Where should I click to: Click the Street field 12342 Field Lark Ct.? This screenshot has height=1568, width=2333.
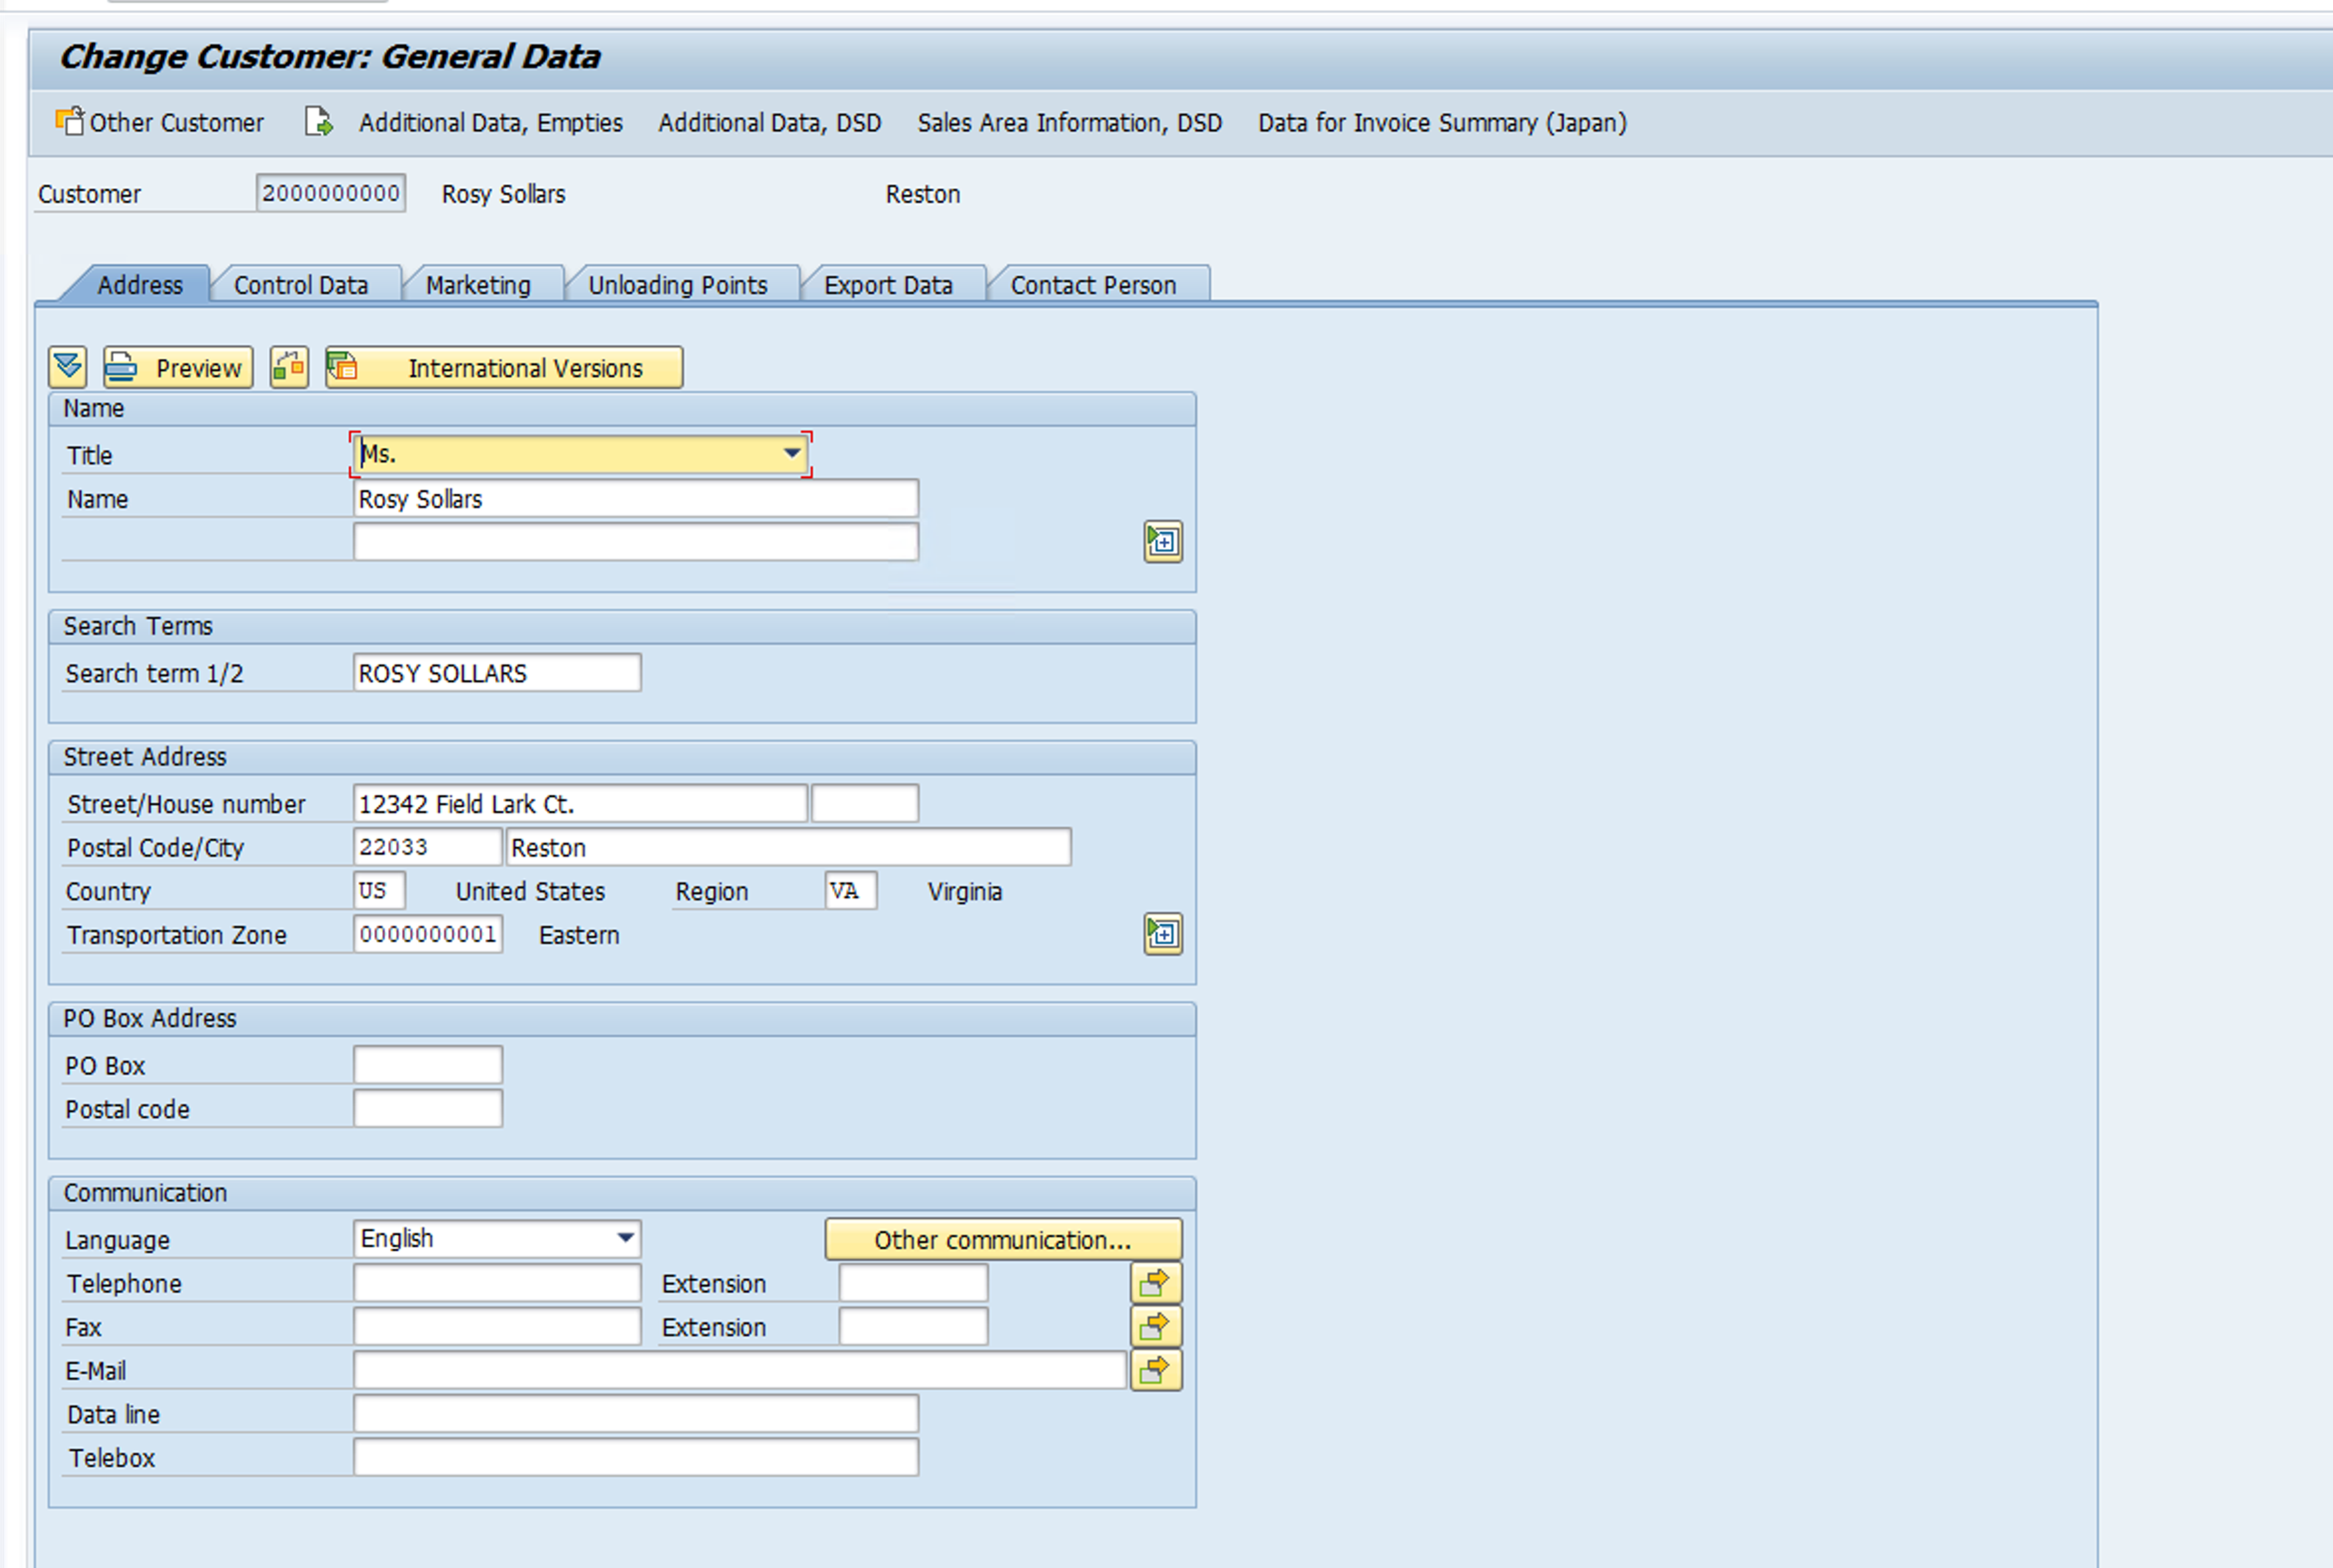pyautogui.click(x=580, y=803)
